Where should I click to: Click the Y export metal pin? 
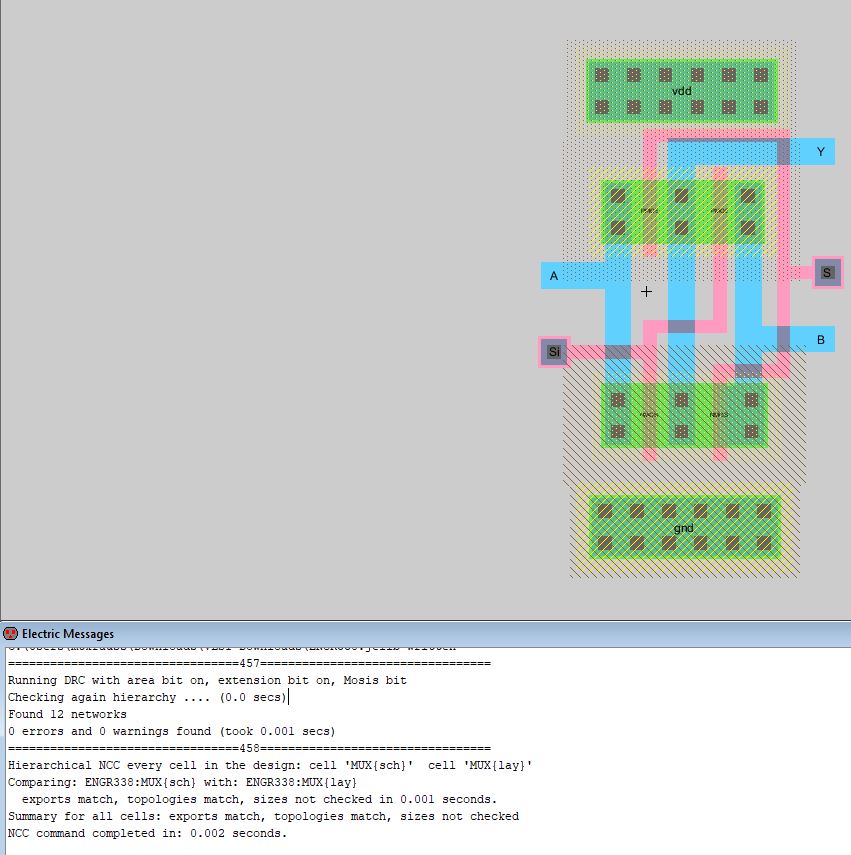[x=820, y=152]
